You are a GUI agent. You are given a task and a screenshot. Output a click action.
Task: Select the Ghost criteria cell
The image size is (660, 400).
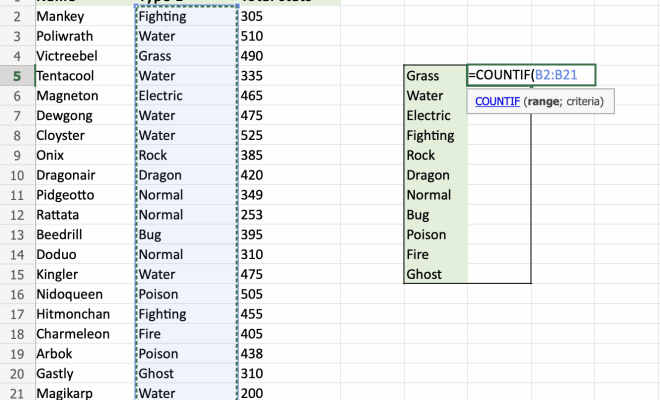[435, 274]
